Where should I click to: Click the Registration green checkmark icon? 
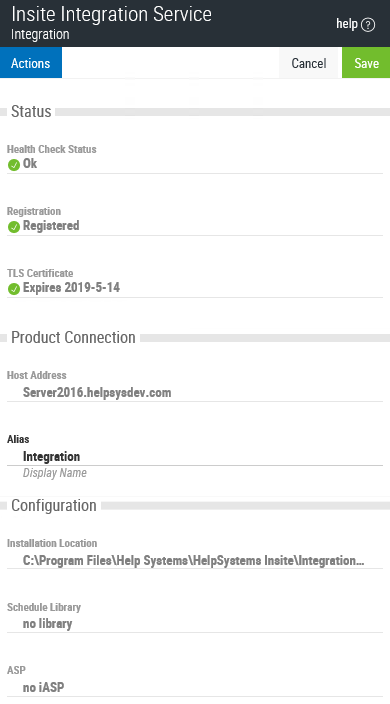click(14, 227)
